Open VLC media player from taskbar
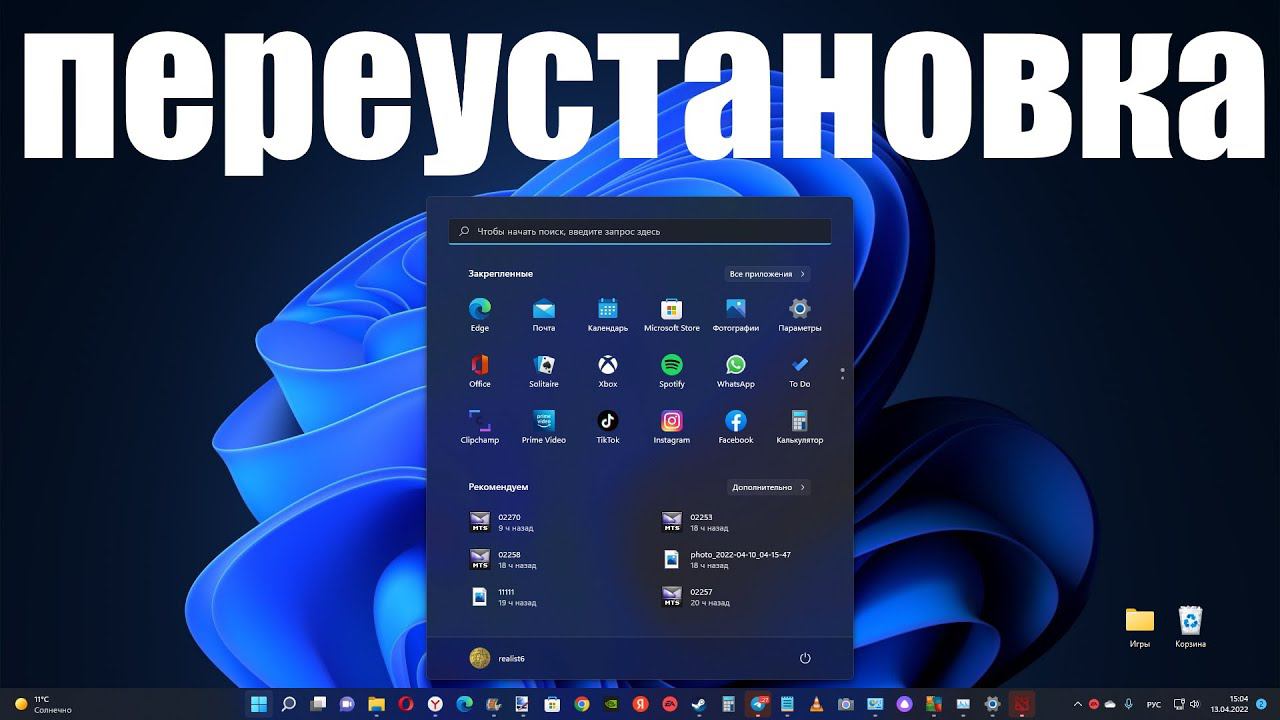 pos(816,704)
